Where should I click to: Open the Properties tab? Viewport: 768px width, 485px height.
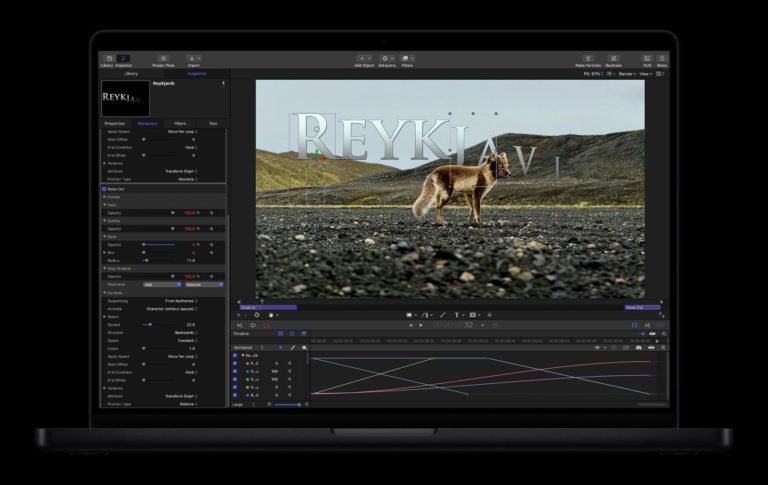(x=115, y=123)
